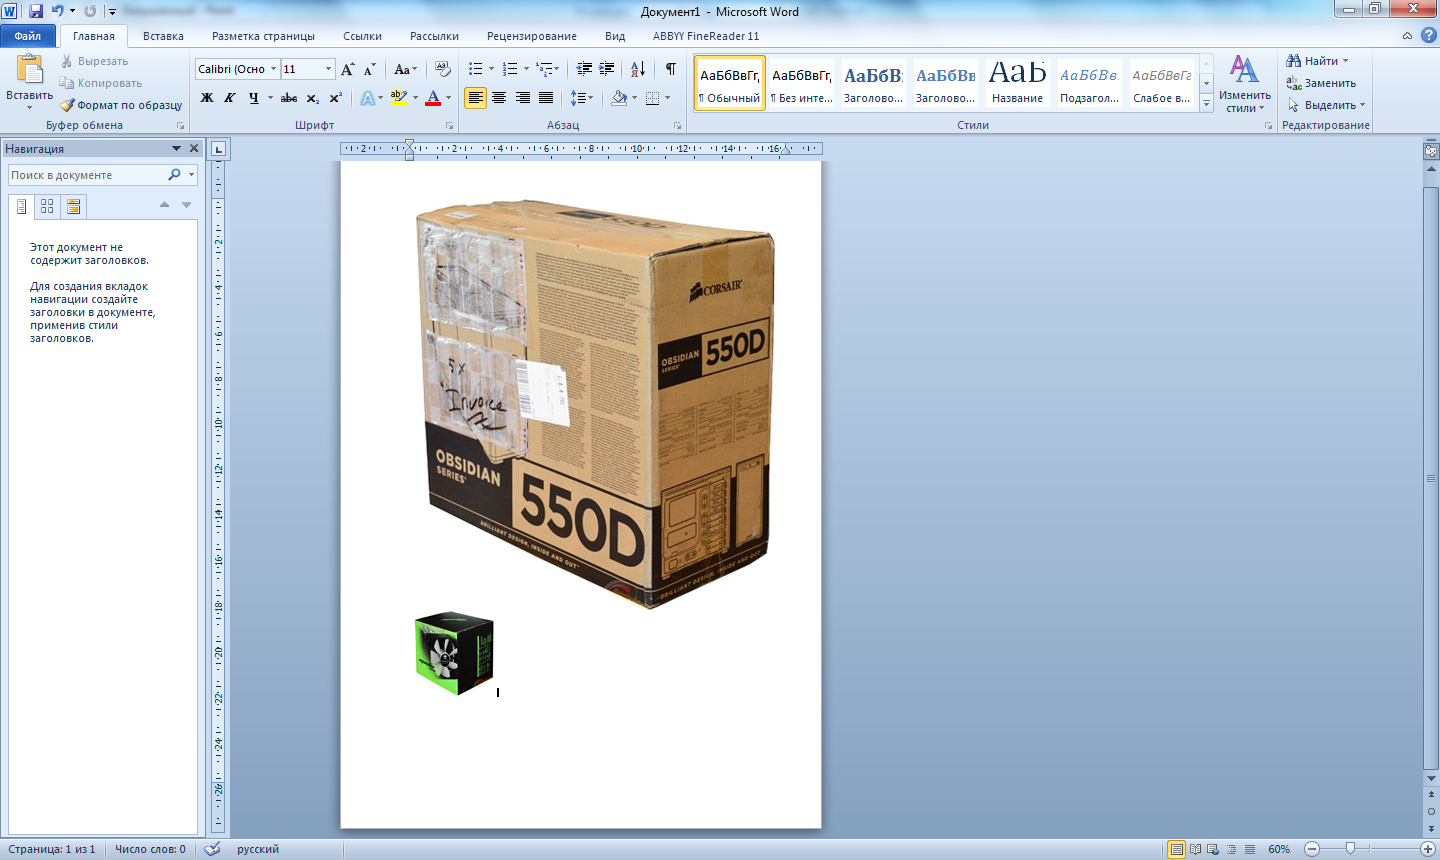Screen dimensions: 1440x860
Task: Increase font size with Grow Font icon
Action: tap(347, 69)
